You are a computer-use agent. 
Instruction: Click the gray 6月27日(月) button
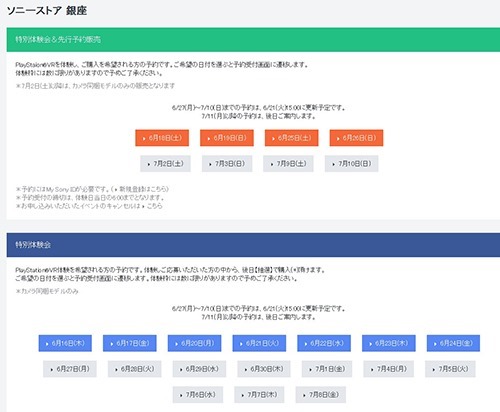[70, 369]
